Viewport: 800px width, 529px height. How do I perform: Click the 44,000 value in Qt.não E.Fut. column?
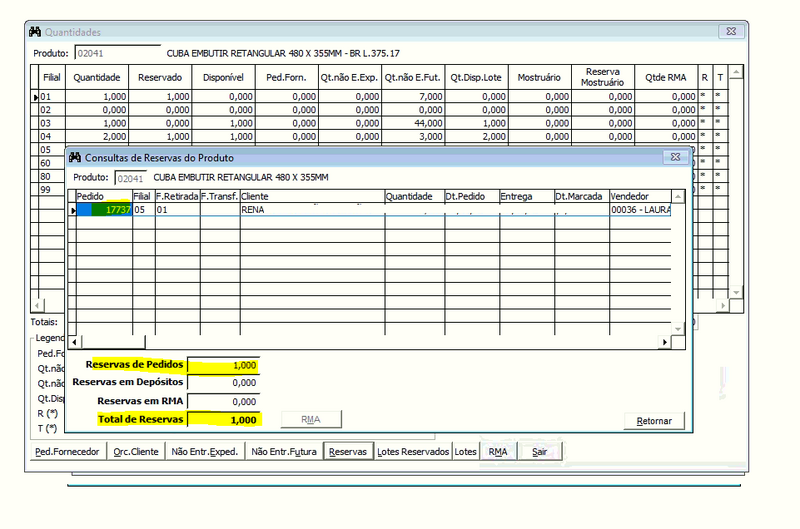pyautogui.click(x=413, y=123)
